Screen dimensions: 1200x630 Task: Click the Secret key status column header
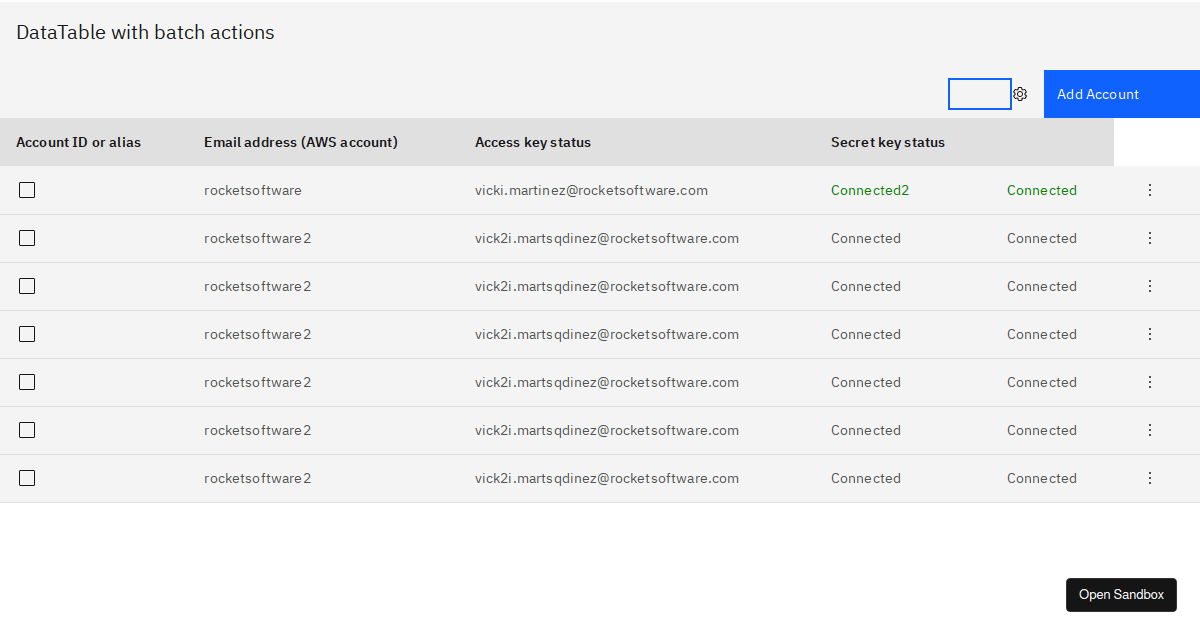[x=888, y=142]
